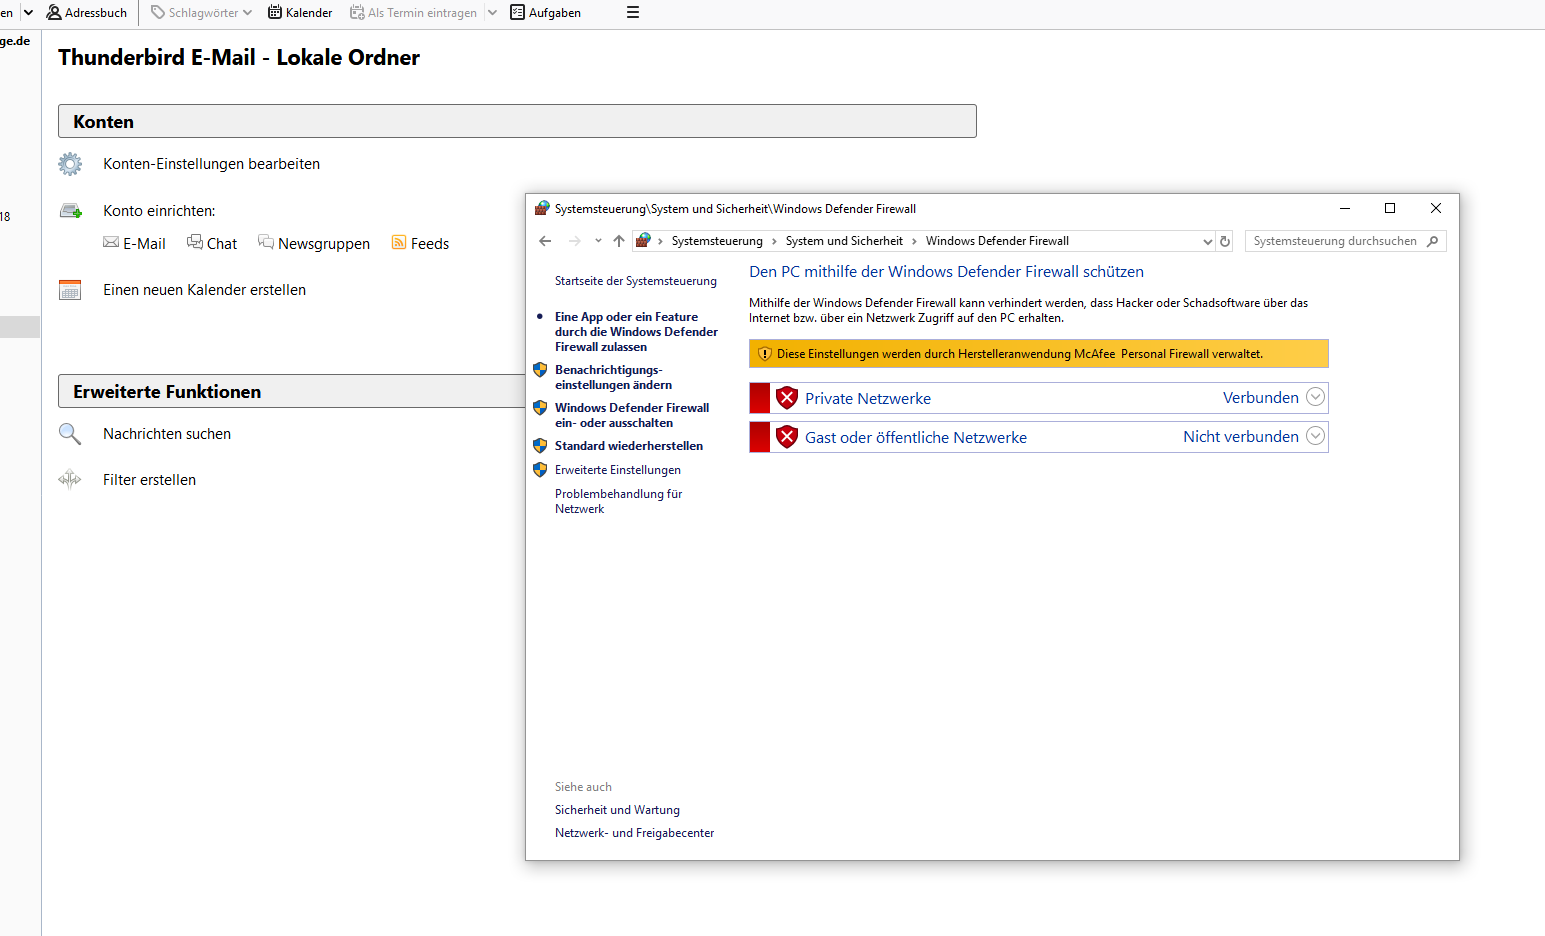Click the Konten-Einstellungen gear icon

click(x=70, y=164)
